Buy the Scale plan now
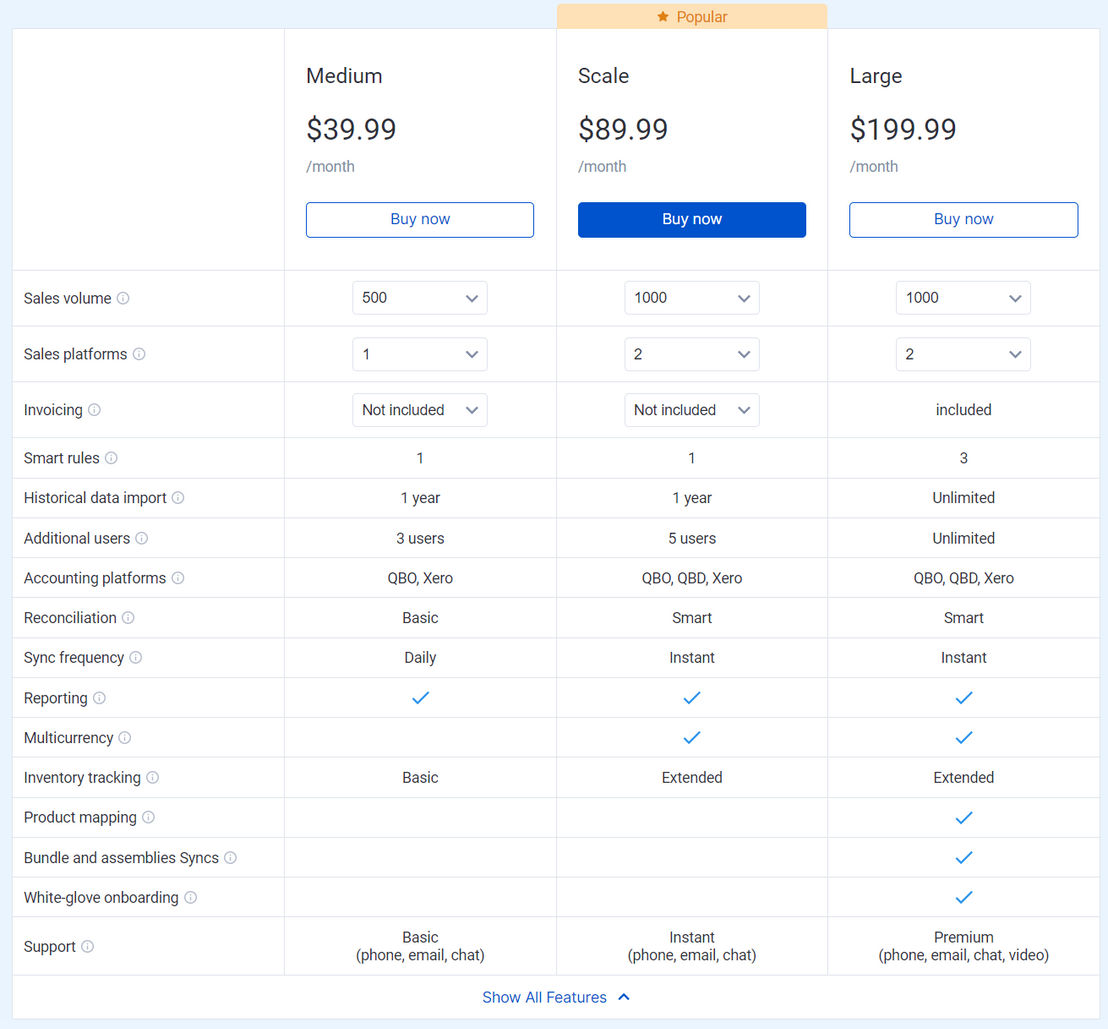 point(692,220)
